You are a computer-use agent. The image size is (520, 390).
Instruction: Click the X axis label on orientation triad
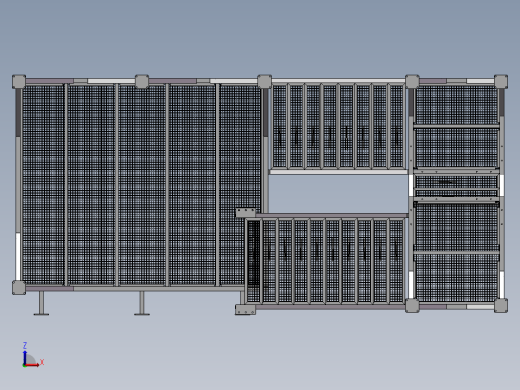click(42, 362)
